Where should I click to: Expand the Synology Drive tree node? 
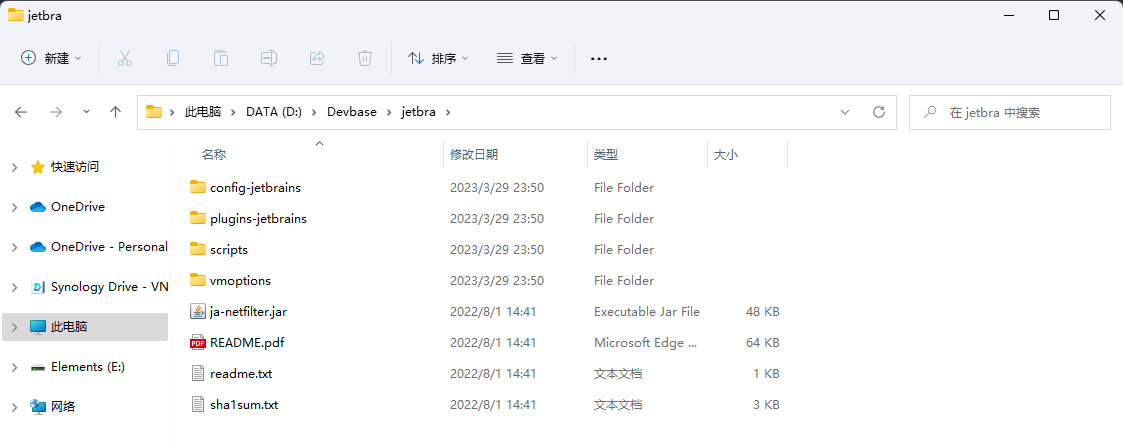15,287
